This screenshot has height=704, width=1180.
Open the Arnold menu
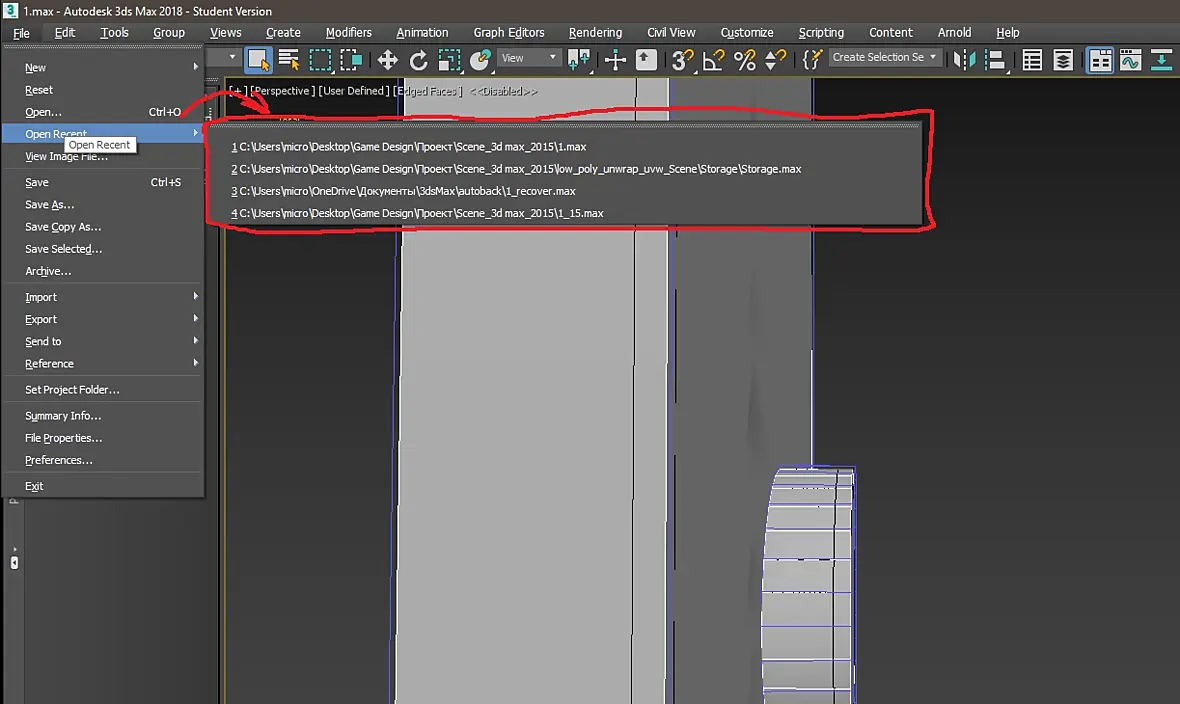pos(954,32)
